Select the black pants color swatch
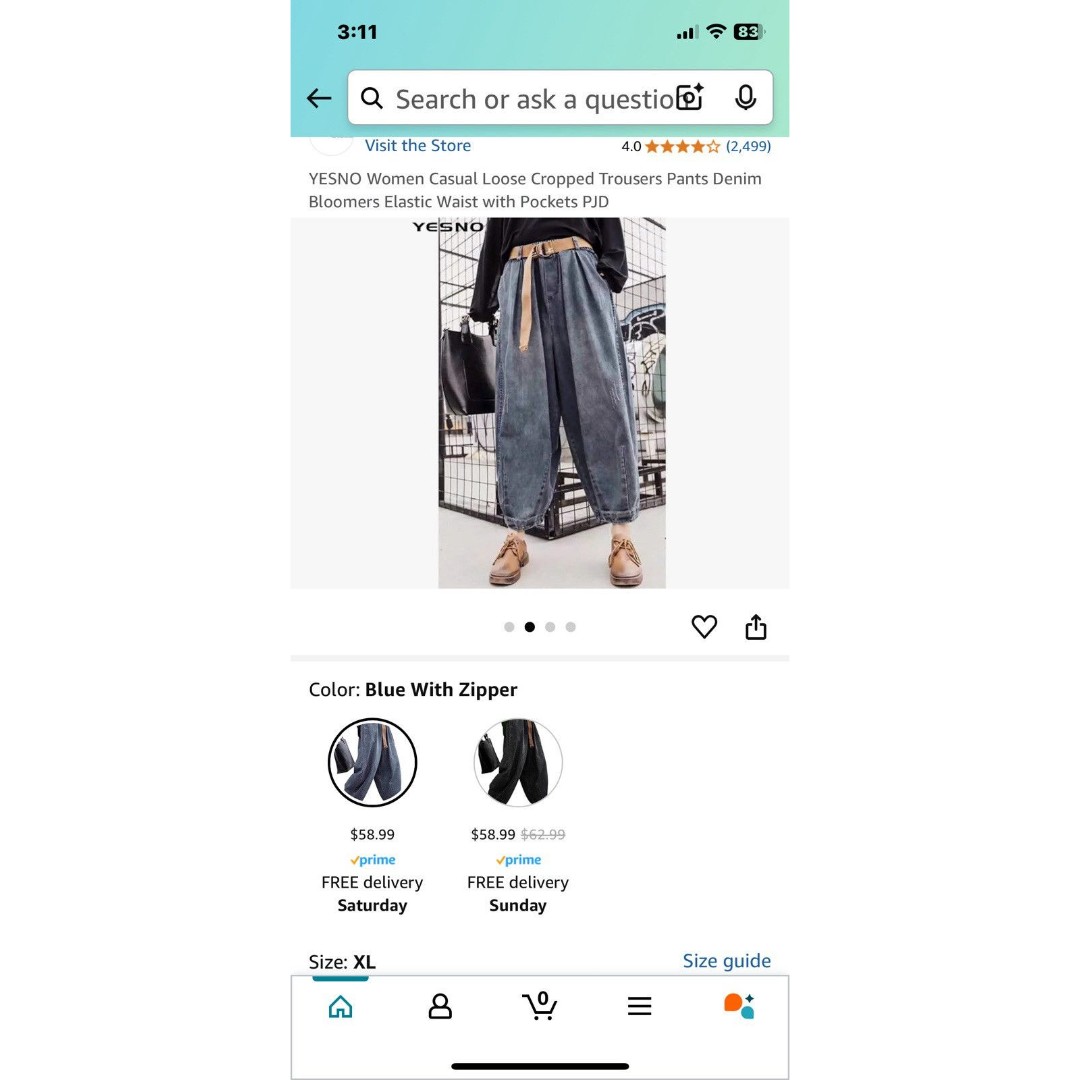1080x1080 pixels. pyautogui.click(x=518, y=762)
